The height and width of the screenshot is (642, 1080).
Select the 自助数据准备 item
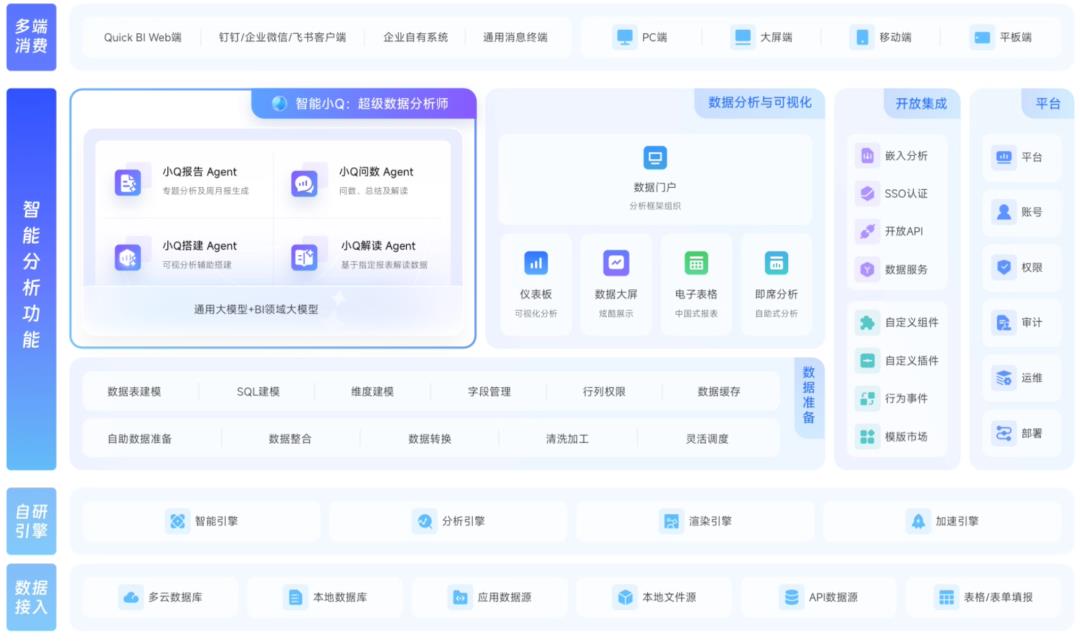click(140, 439)
